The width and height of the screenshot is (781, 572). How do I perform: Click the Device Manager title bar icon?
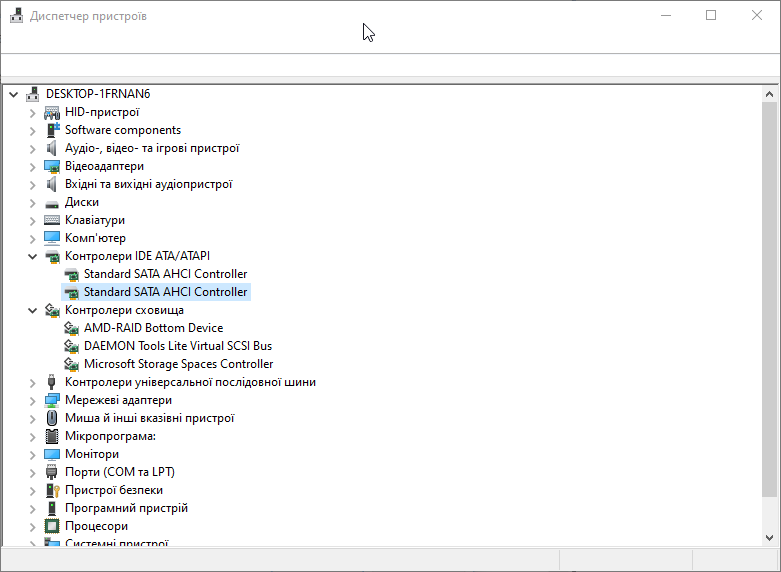tap(16, 15)
